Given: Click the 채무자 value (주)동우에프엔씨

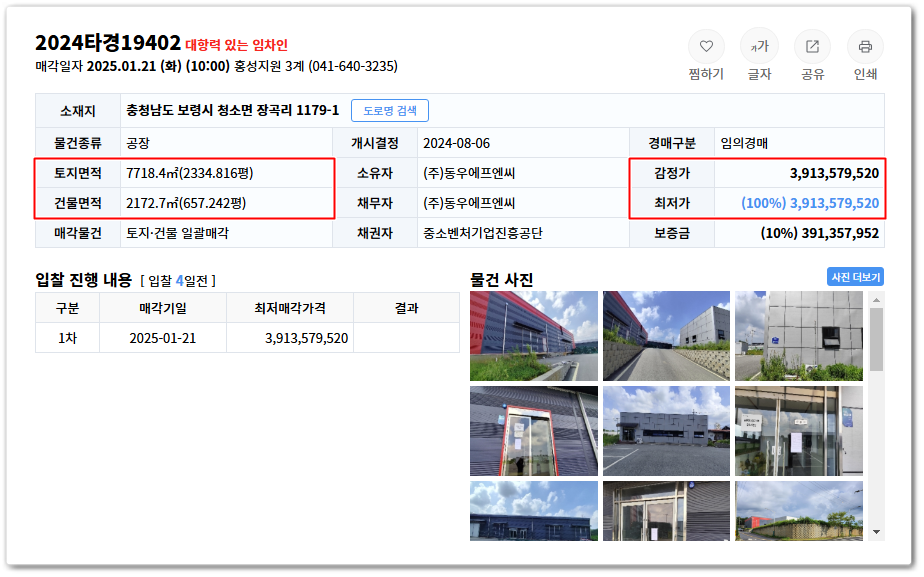Looking at the screenshot, I should [x=469, y=203].
